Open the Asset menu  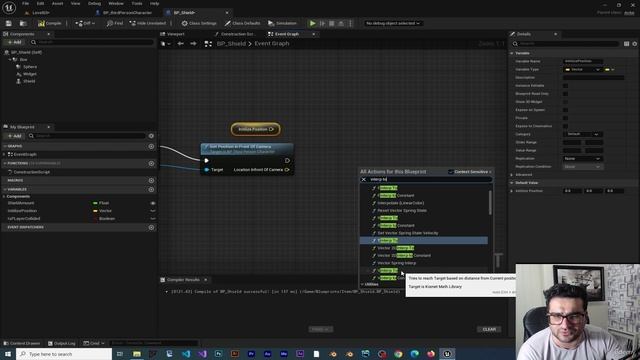(x=57, y=3)
